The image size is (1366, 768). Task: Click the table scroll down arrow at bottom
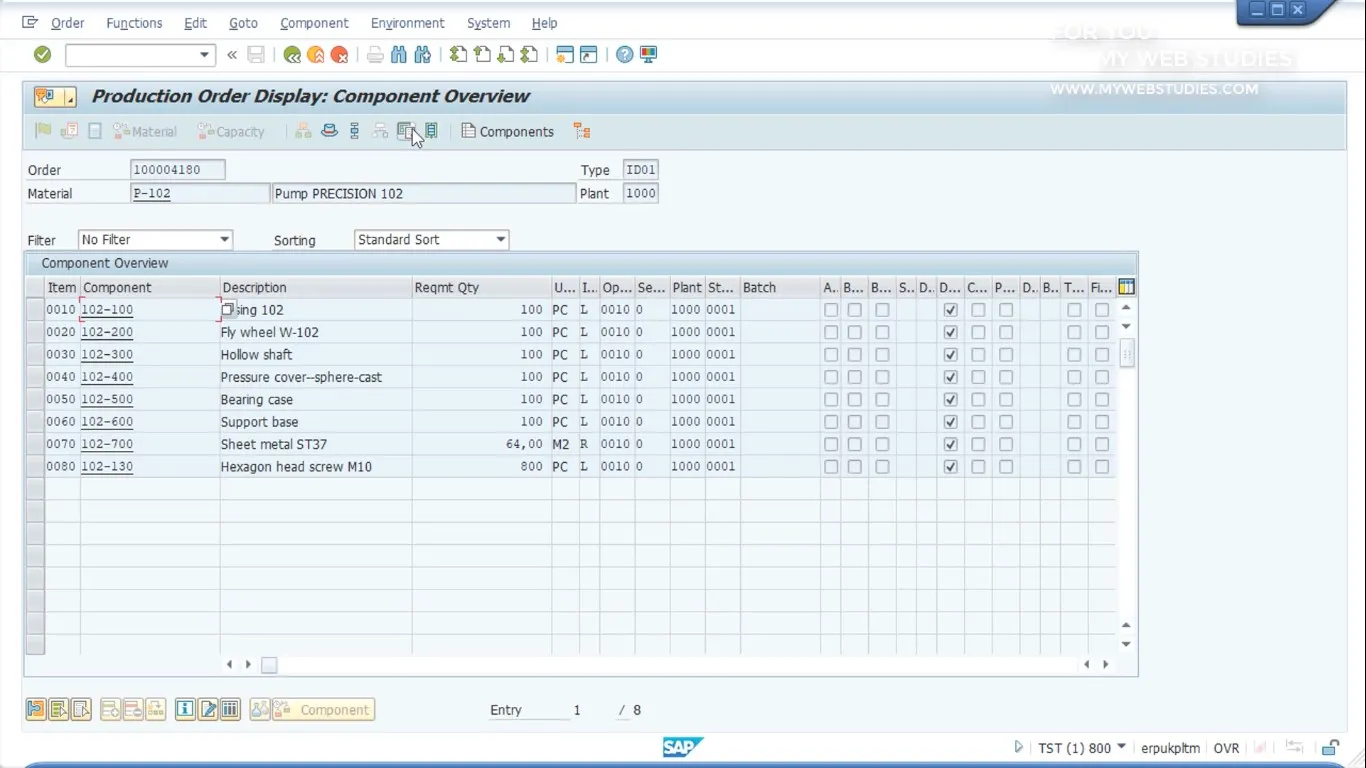pos(1126,645)
